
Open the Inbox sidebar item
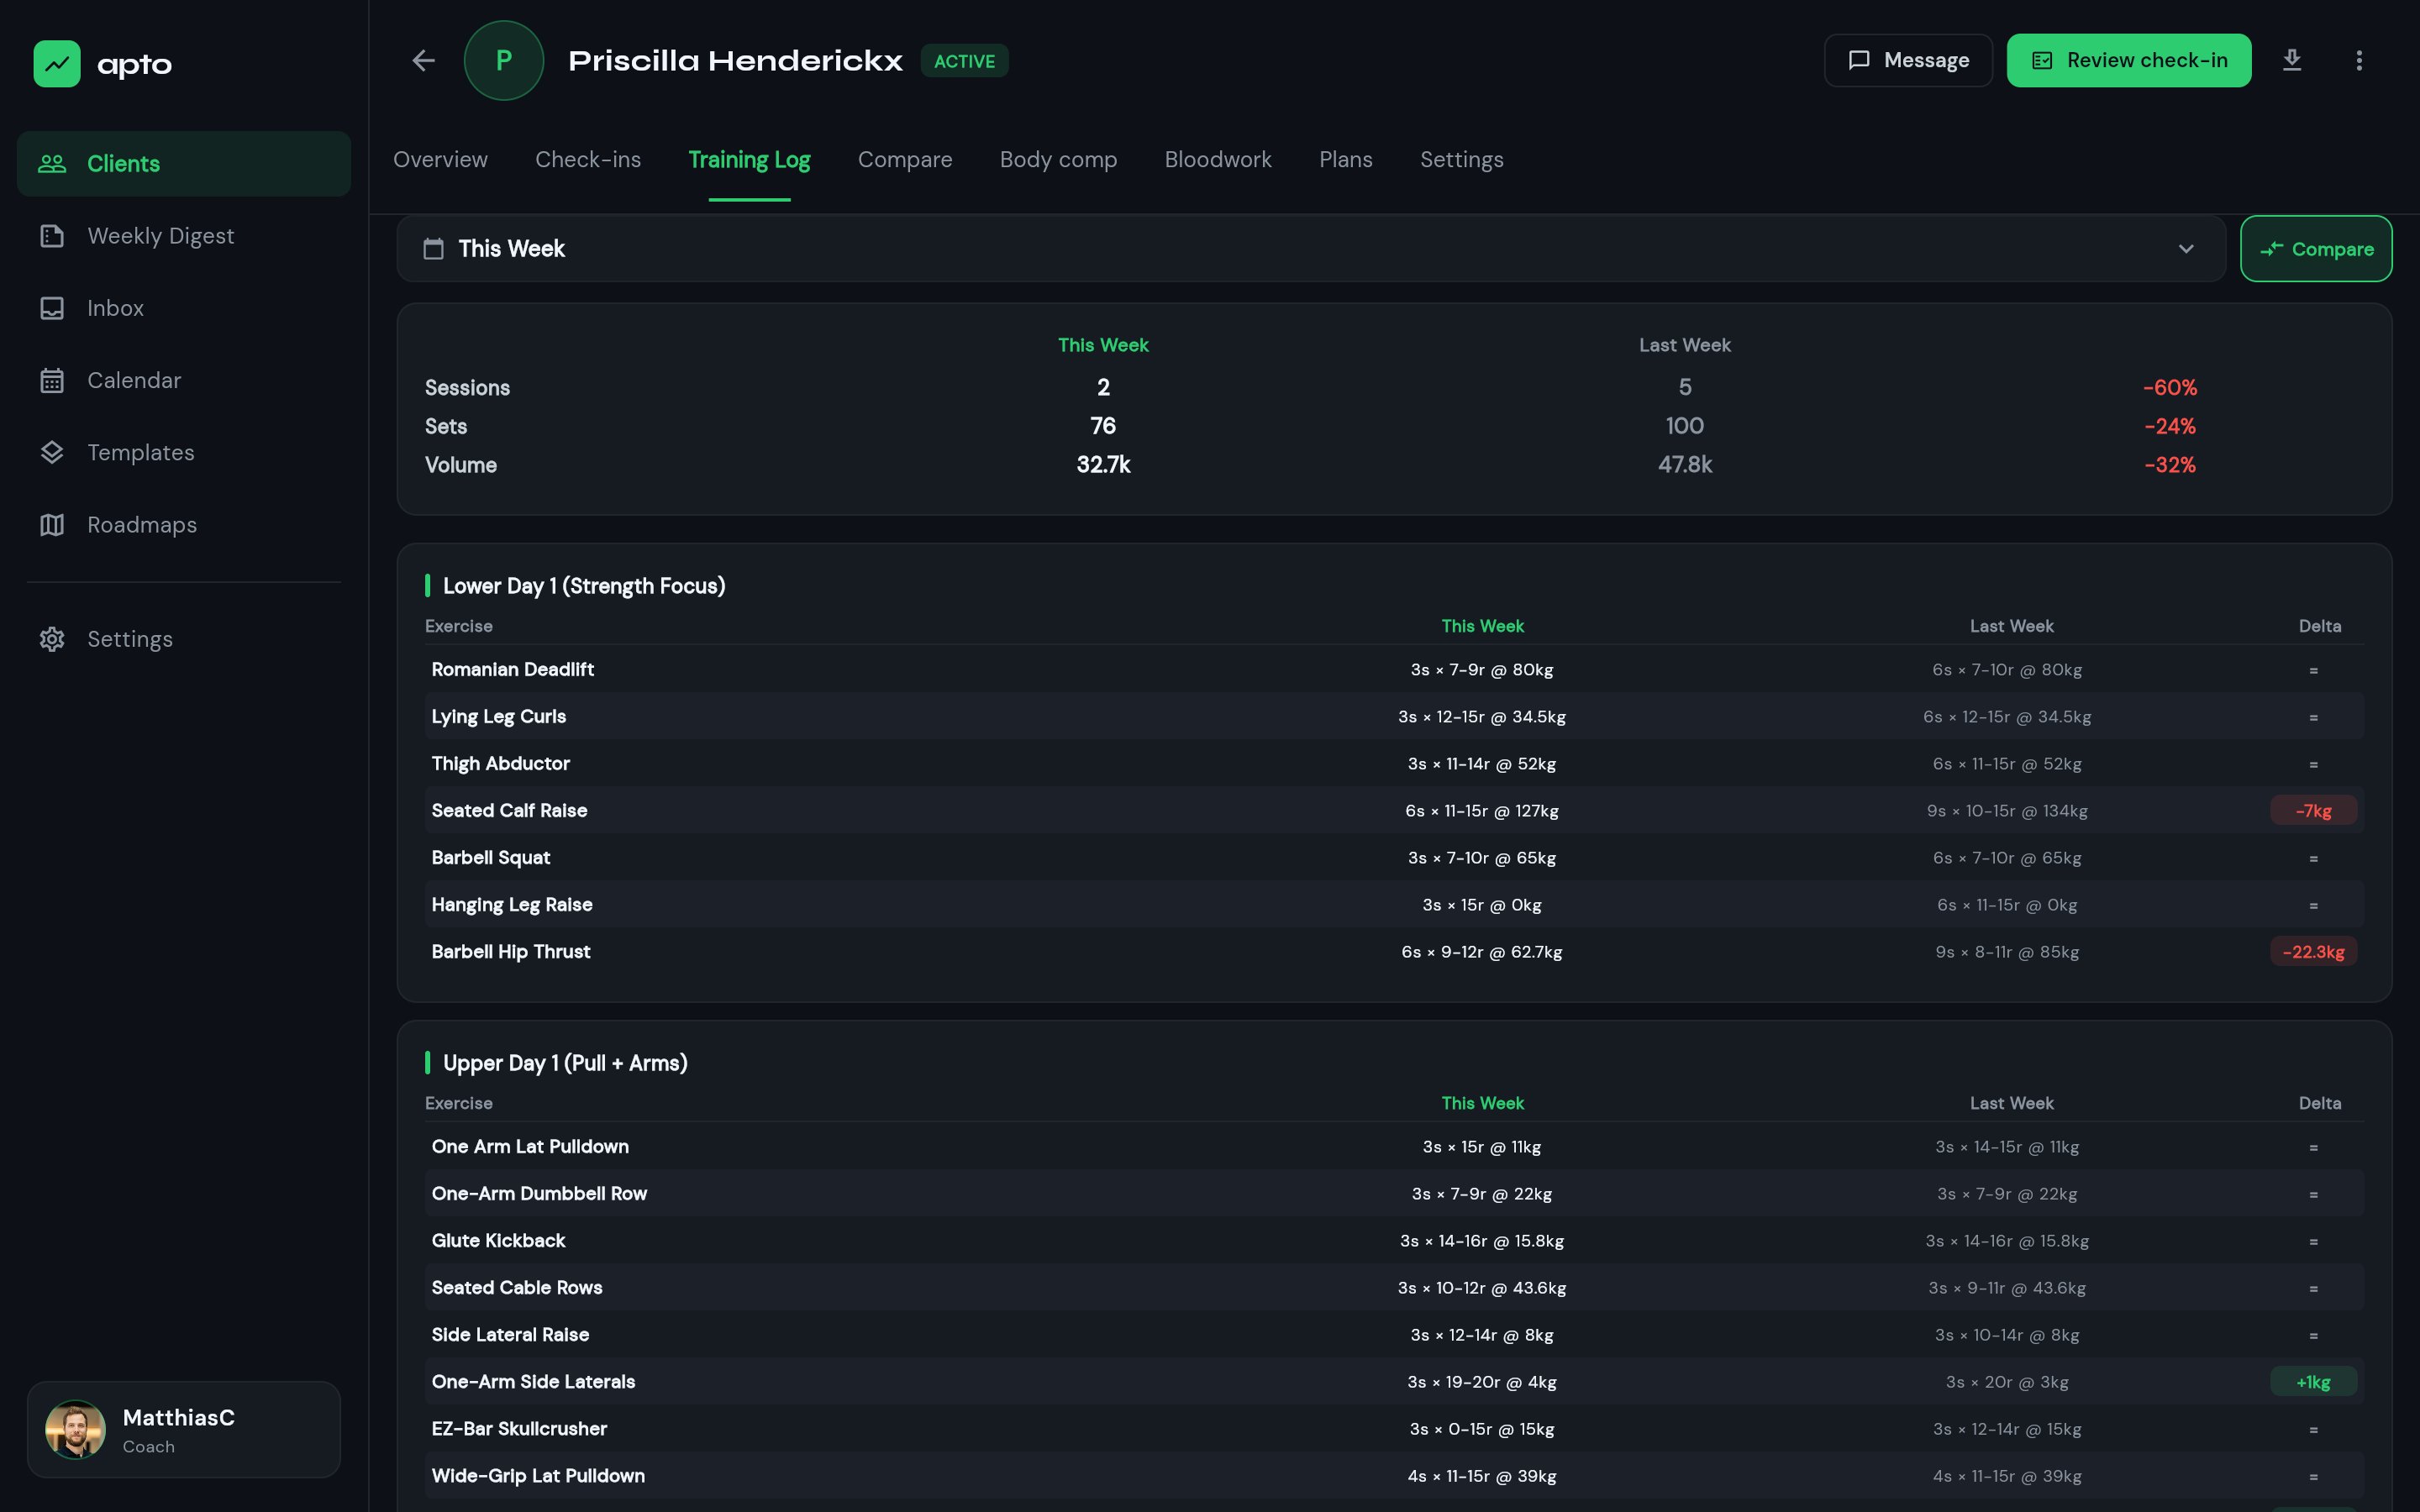tap(115, 308)
